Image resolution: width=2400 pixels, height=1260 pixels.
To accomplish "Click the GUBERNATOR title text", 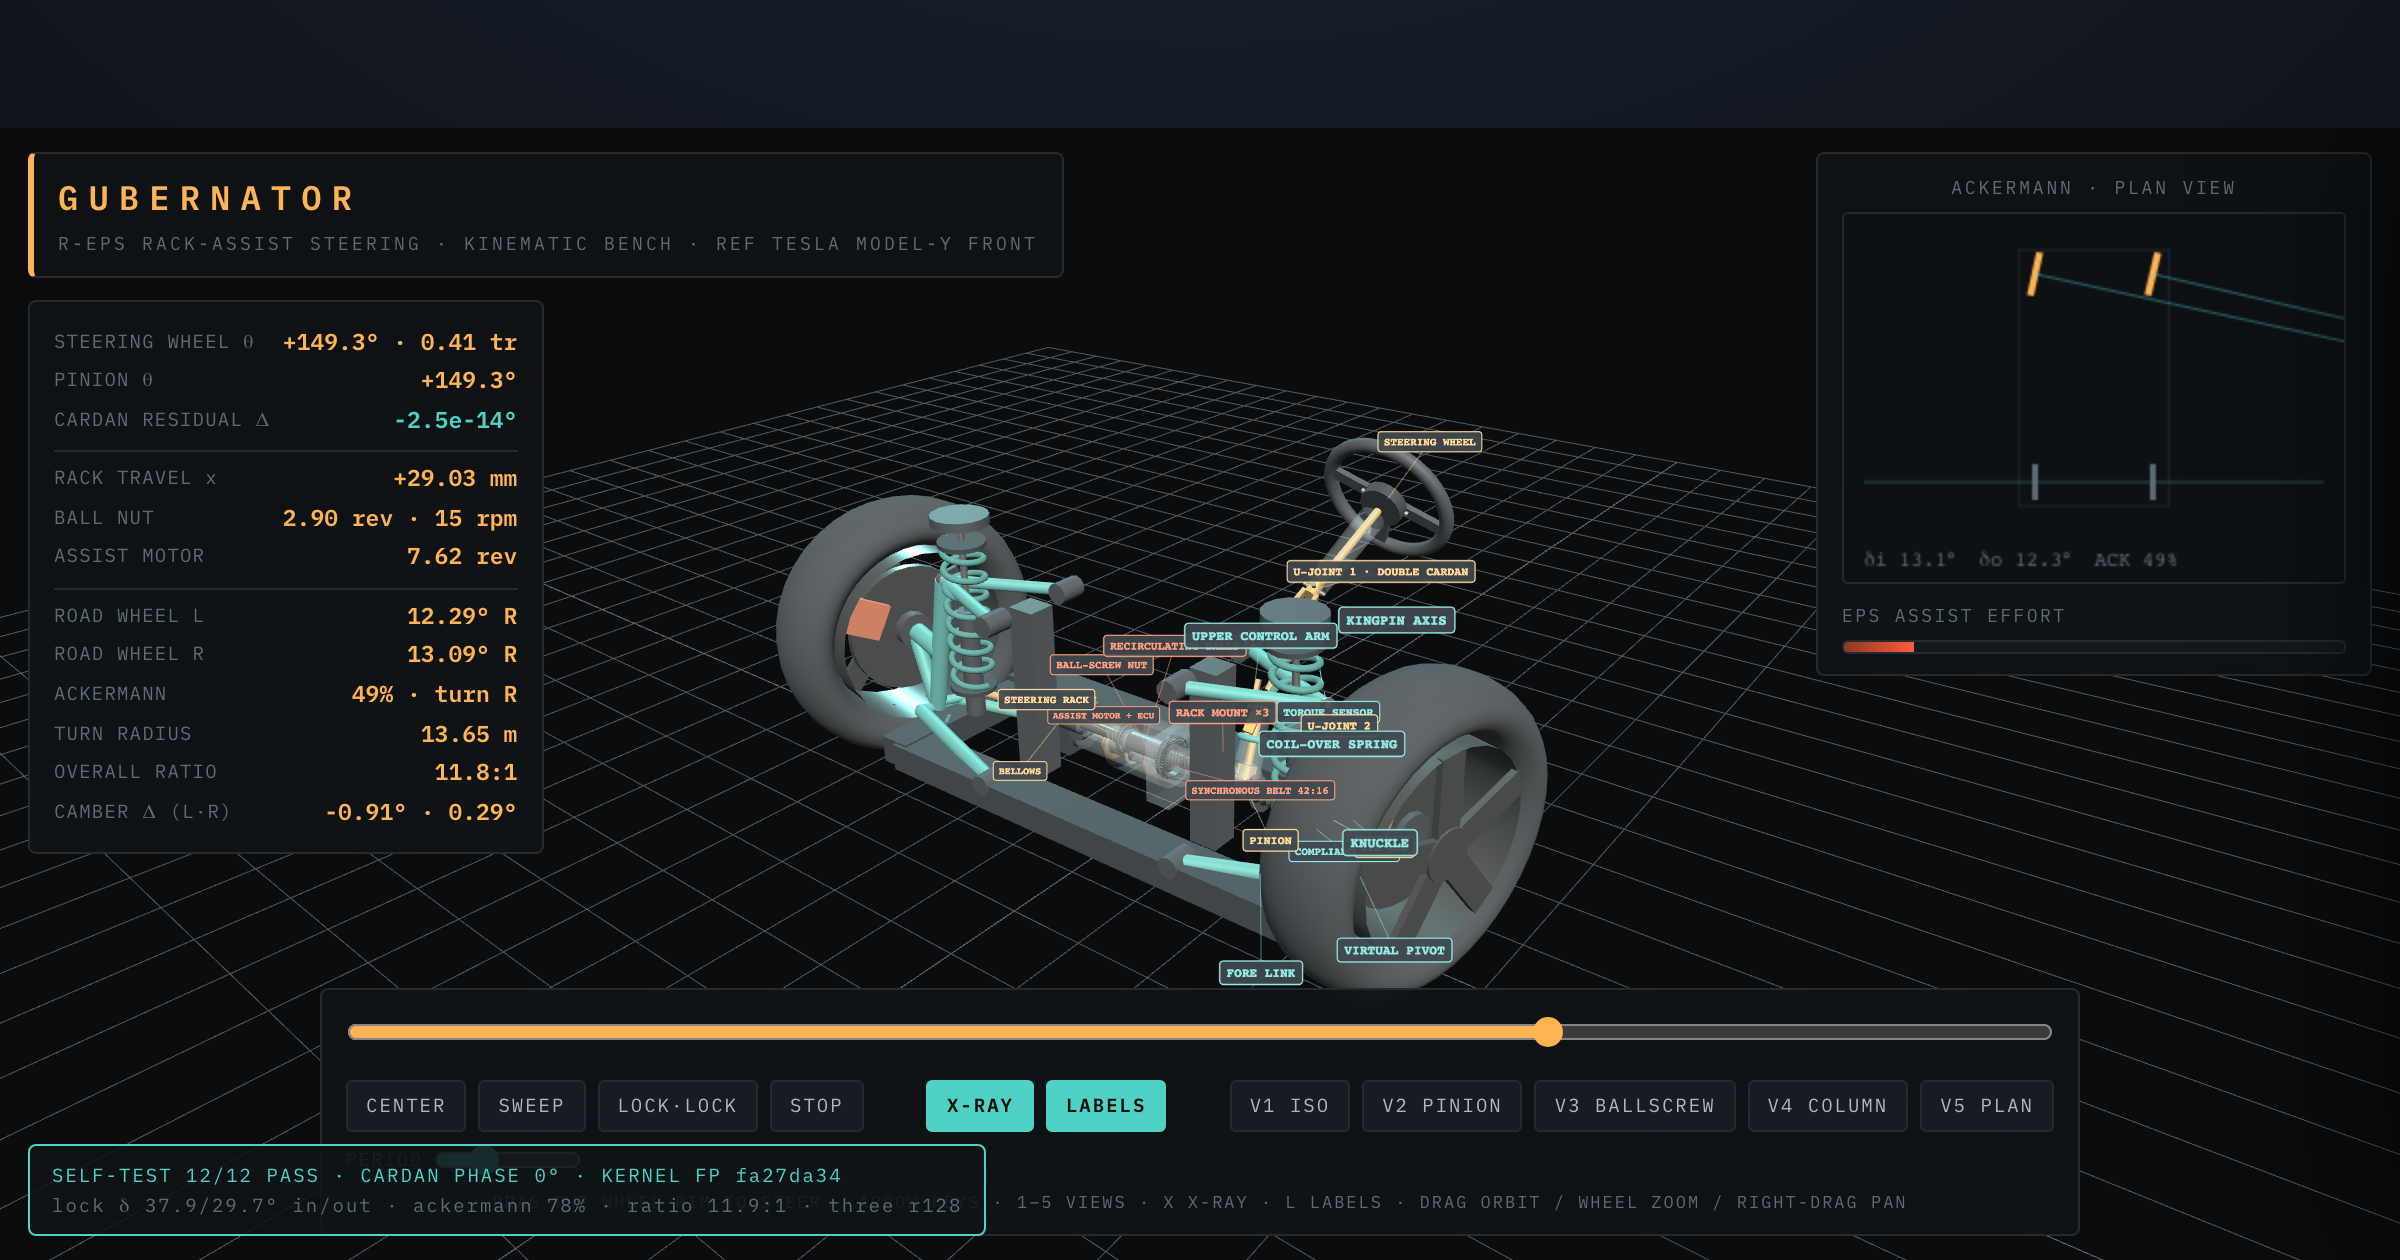I will click(x=207, y=199).
